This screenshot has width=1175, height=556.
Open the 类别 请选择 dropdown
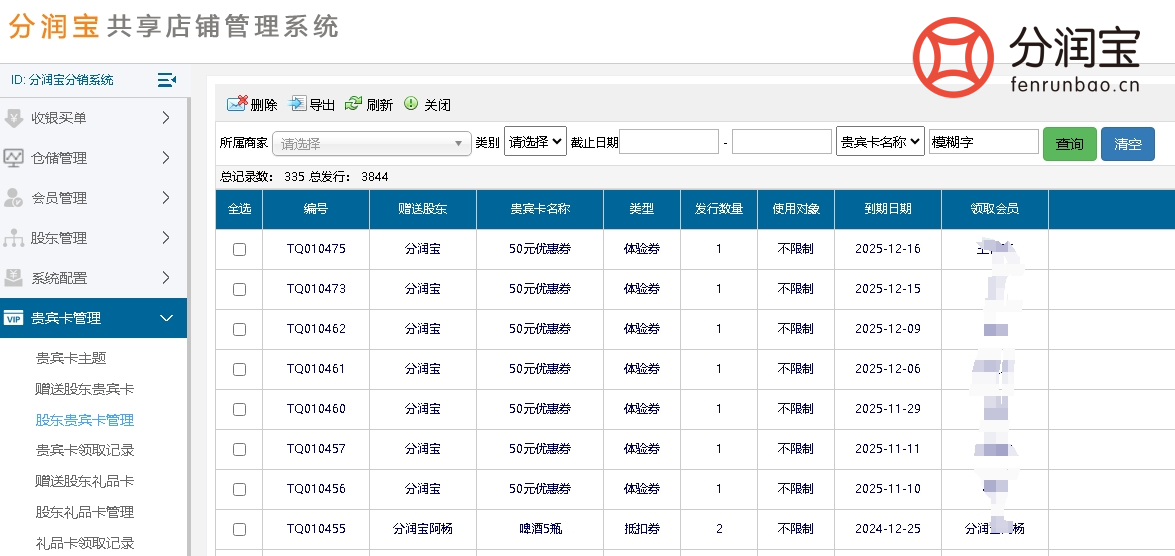535,142
